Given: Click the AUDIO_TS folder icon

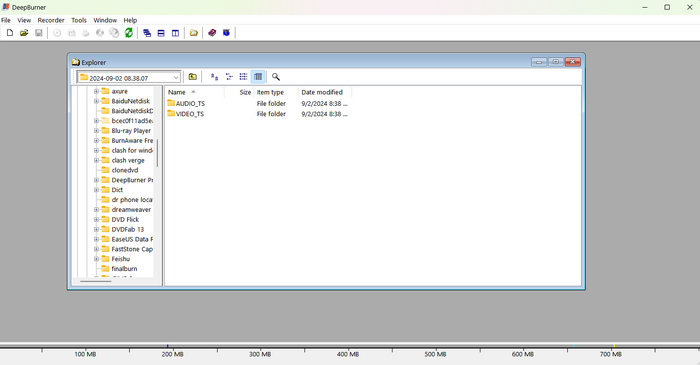Looking at the screenshot, I should (171, 103).
